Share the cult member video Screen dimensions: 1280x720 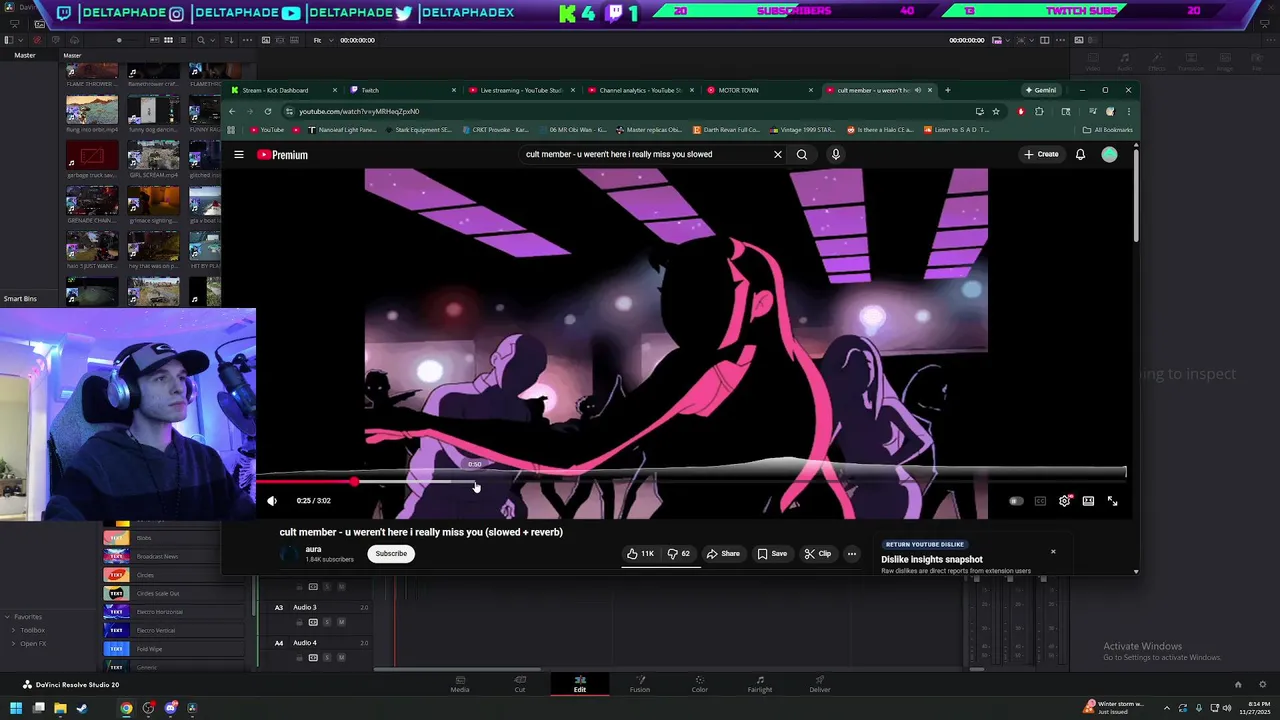(x=723, y=553)
